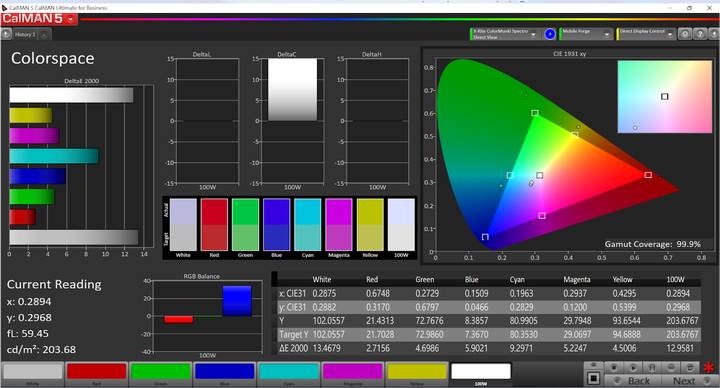Click the Cyan actual/target comparison swatch
This screenshot has width=720, height=388.
click(x=308, y=225)
